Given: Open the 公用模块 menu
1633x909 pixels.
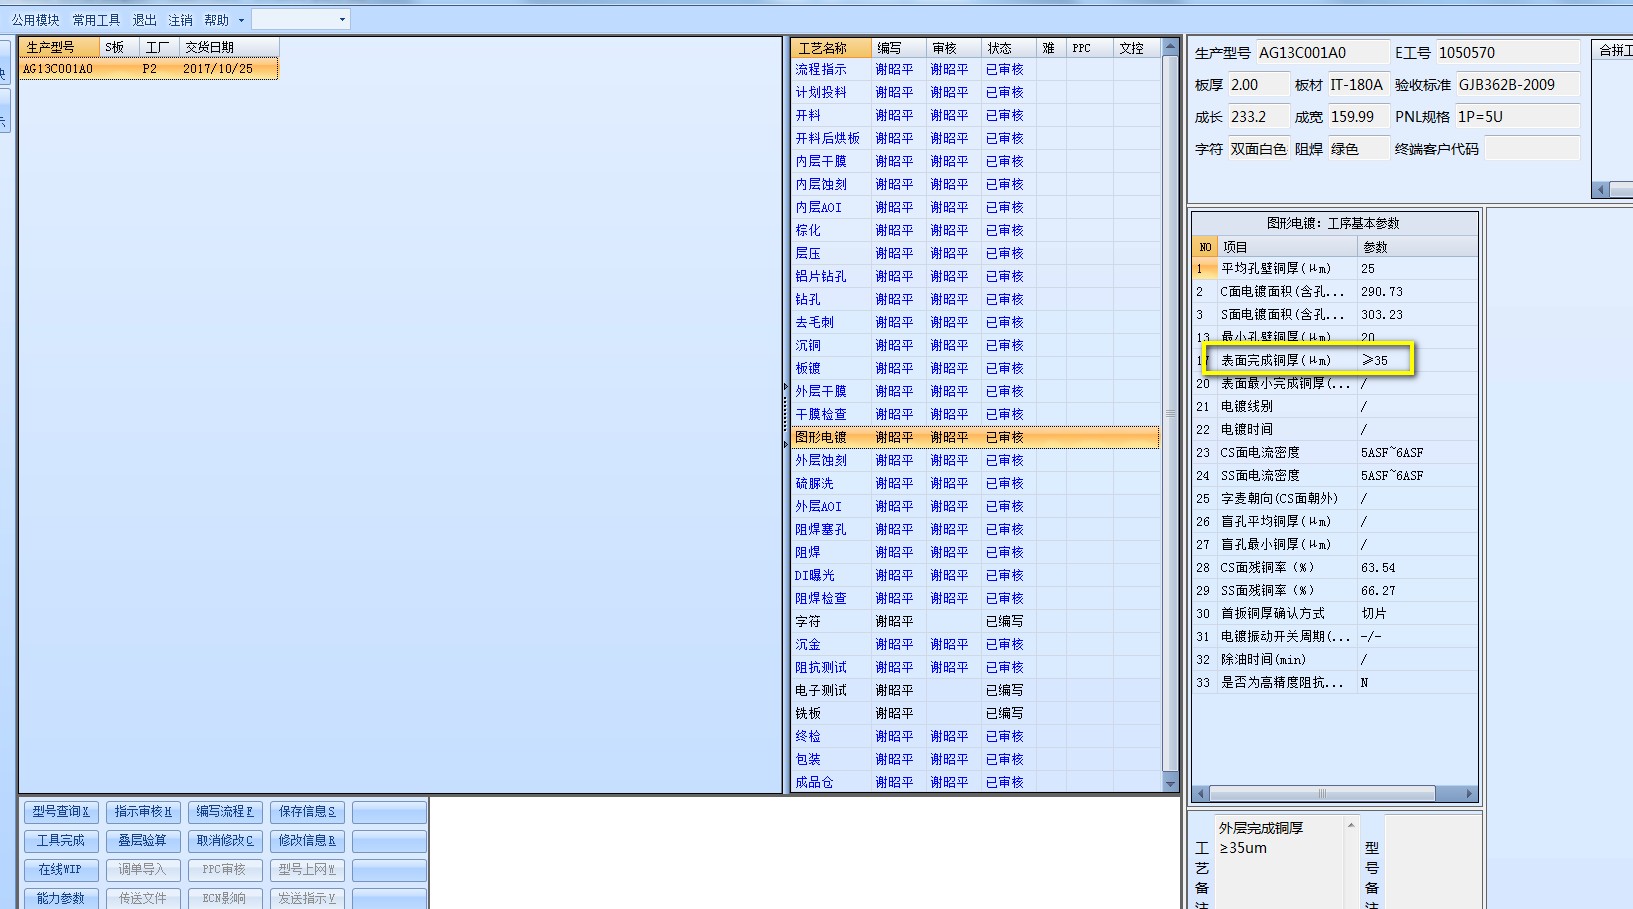Looking at the screenshot, I should pyautogui.click(x=36, y=20).
